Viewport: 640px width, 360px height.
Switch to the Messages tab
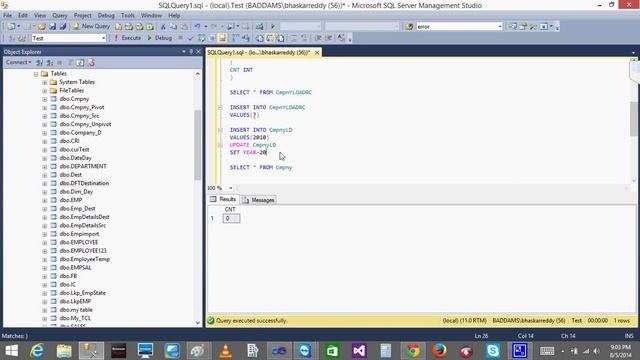pyautogui.click(x=258, y=200)
